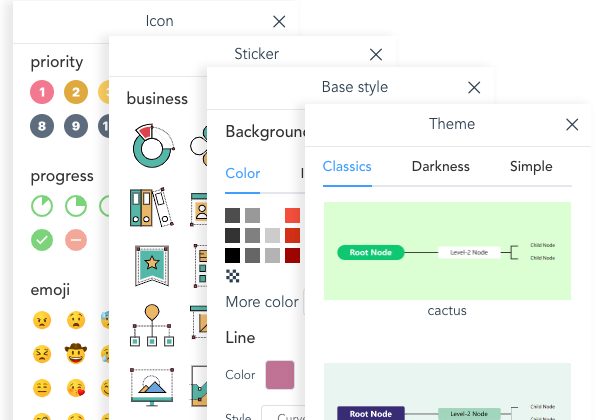600x420 pixels.
Task: Close the Sticker panel
Action: pyautogui.click(x=376, y=55)
